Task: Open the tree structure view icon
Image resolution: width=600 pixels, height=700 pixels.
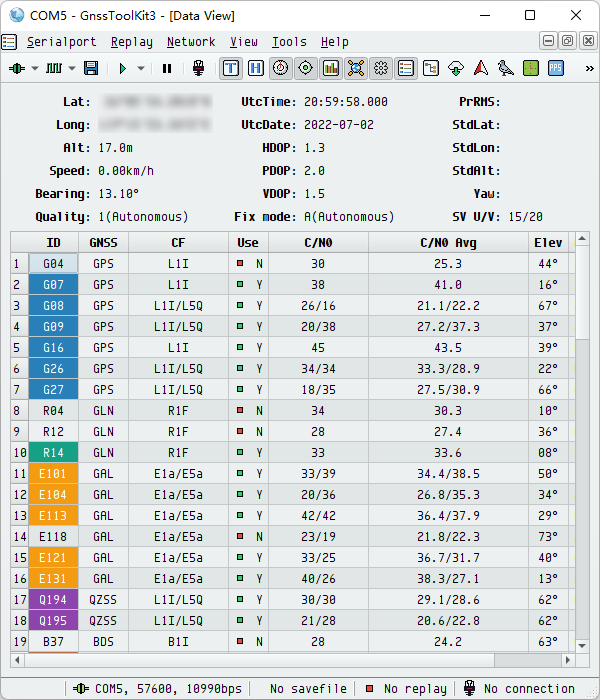Action: [x=431, y=68]
